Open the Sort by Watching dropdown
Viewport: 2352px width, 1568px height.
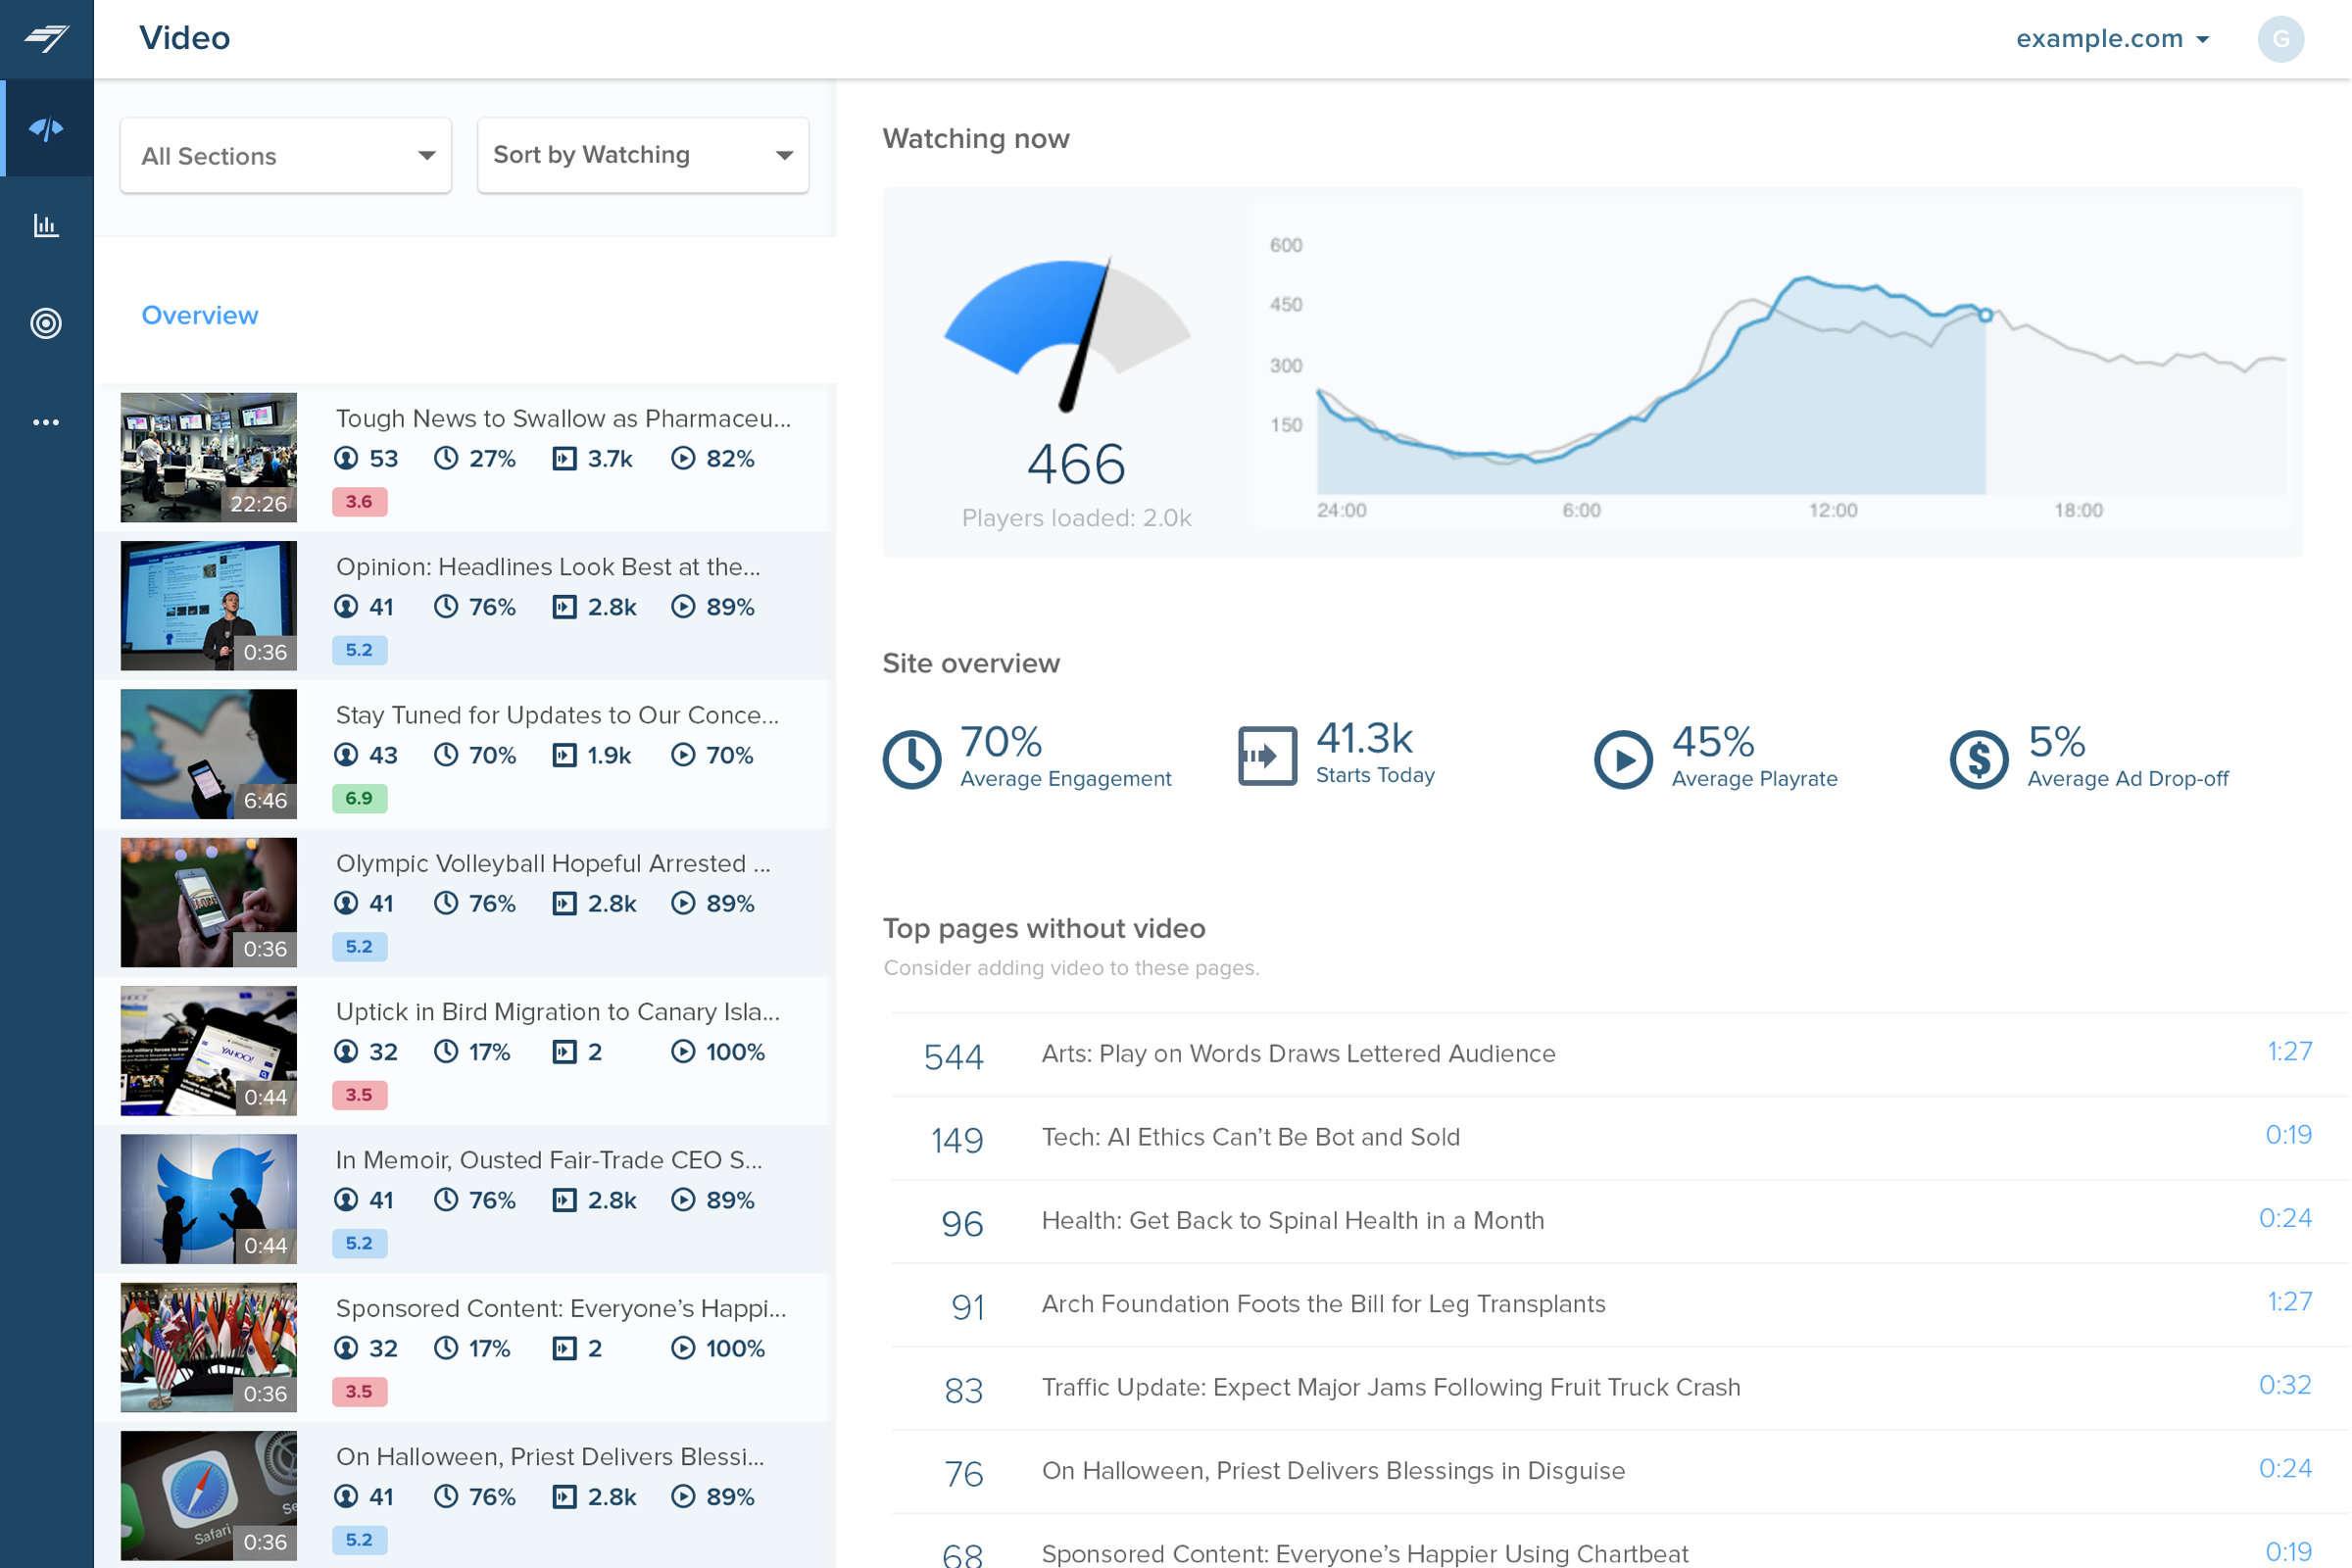(642, 155)
